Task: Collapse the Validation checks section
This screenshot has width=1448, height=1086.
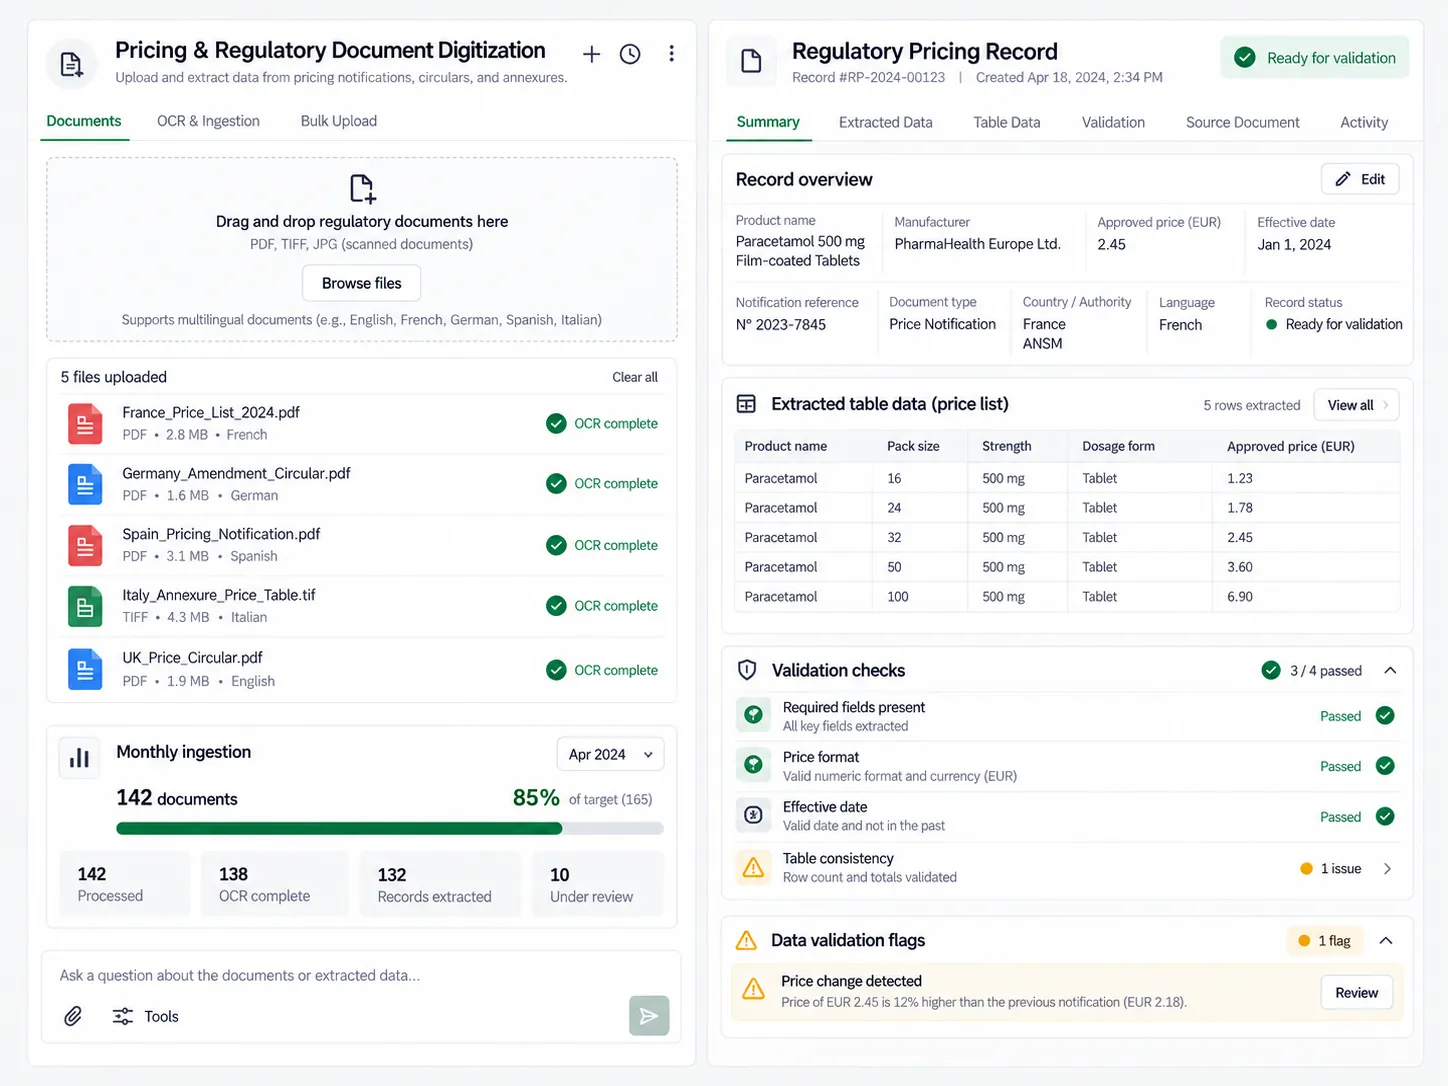Action: click(1390, 670)
